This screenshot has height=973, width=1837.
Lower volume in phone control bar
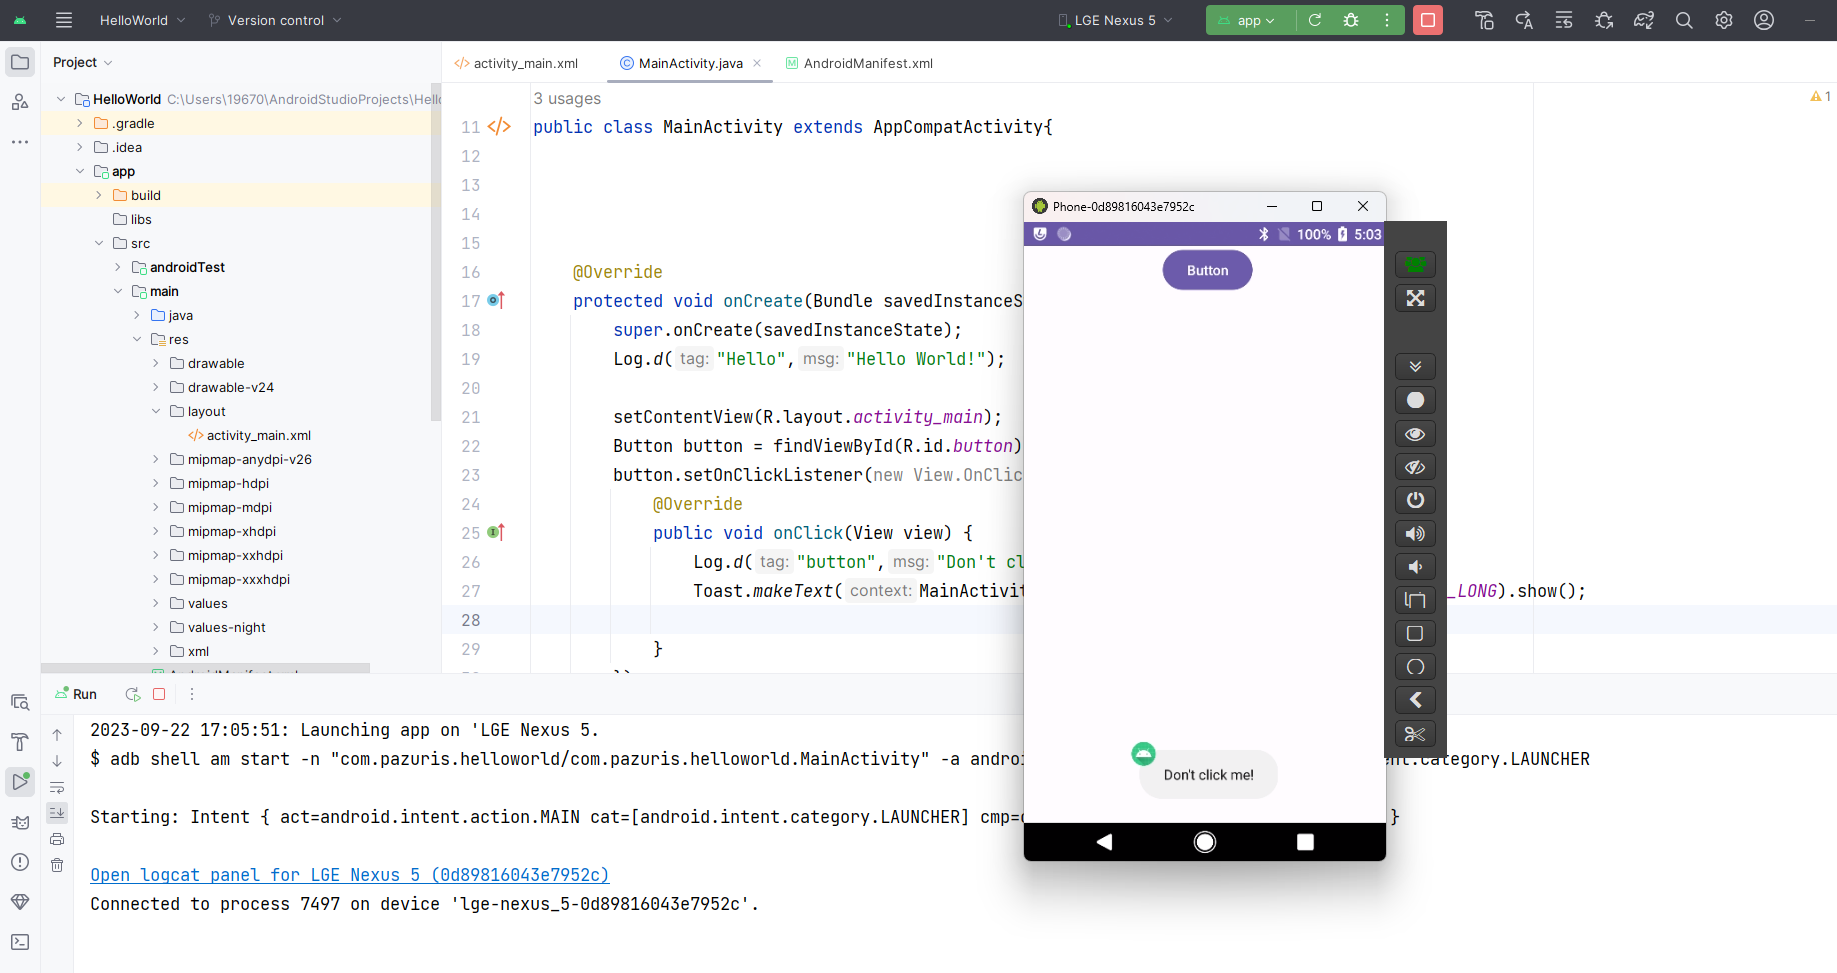1415,567
